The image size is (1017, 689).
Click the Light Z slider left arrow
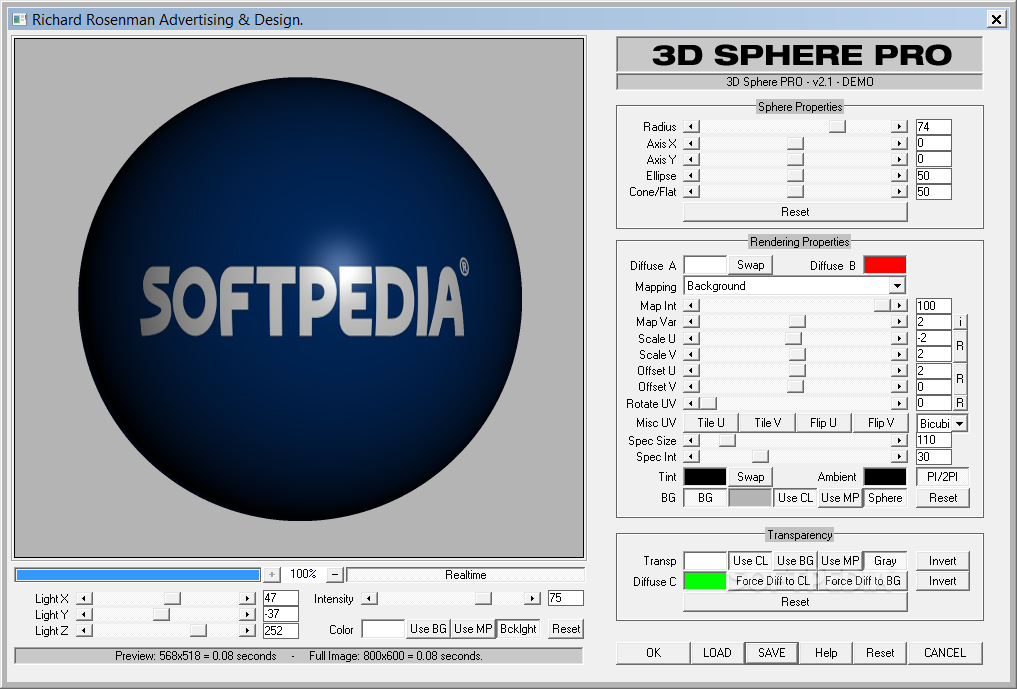[x=84, y=631]
